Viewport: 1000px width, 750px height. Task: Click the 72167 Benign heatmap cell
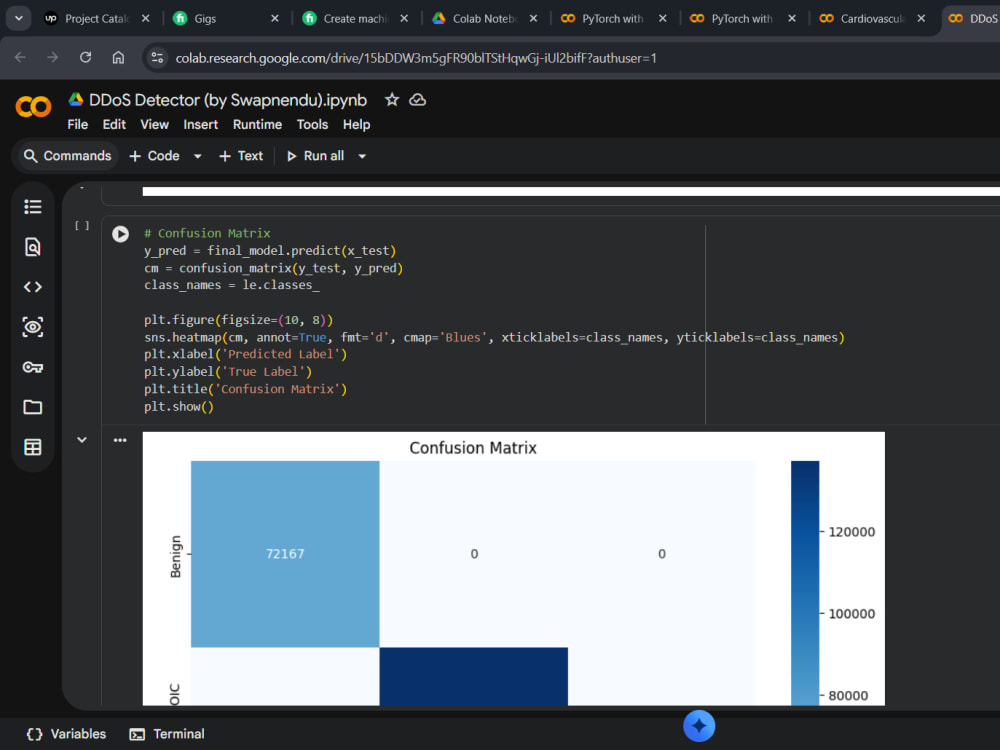tap(285, 554)
